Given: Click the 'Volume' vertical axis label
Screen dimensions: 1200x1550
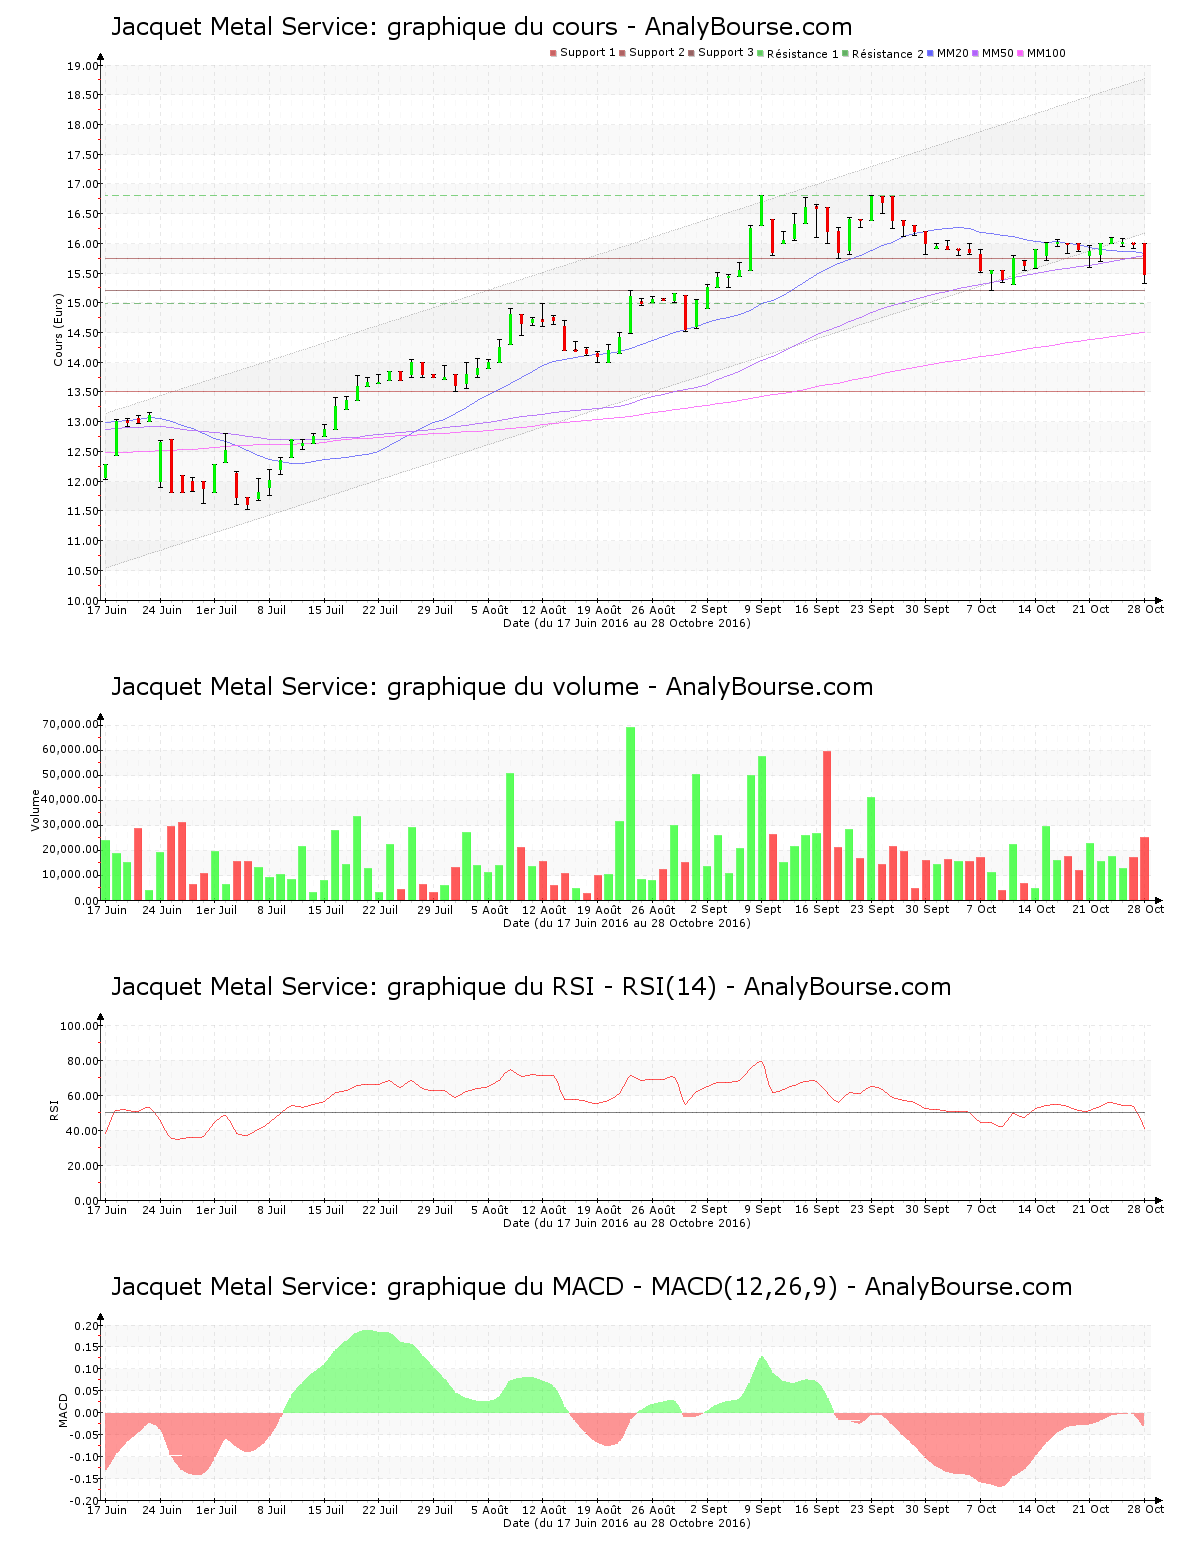Looking at the screenshot, I should pos(36,810).
